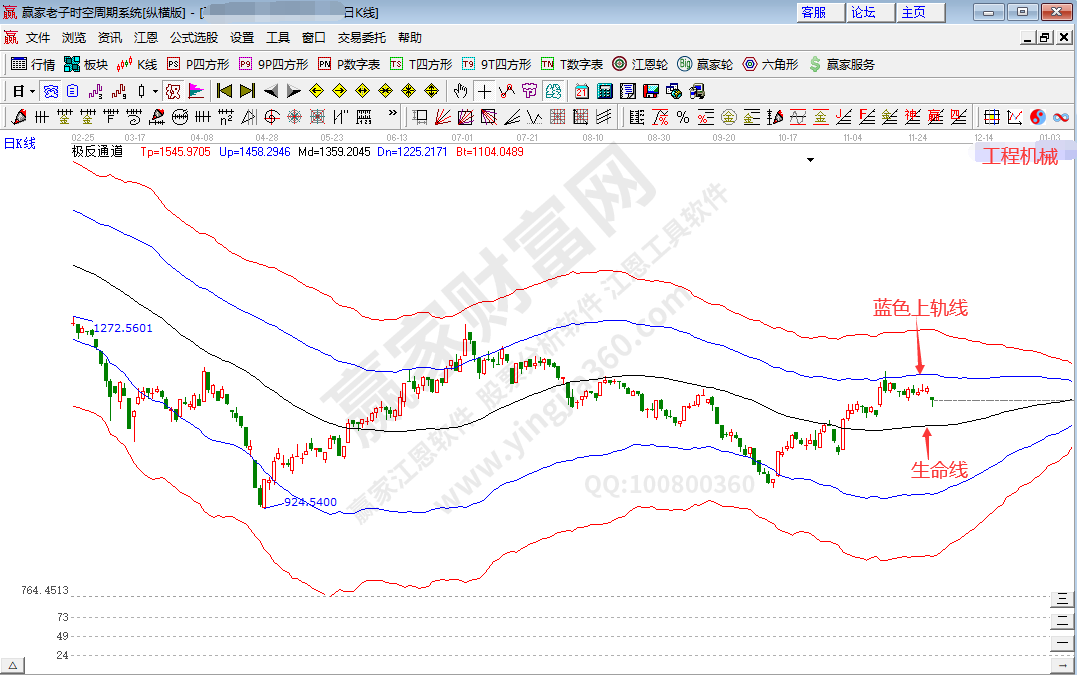Switch to the K线 chart view
This screenshot has width=1077, height=675.
(138, 64)
